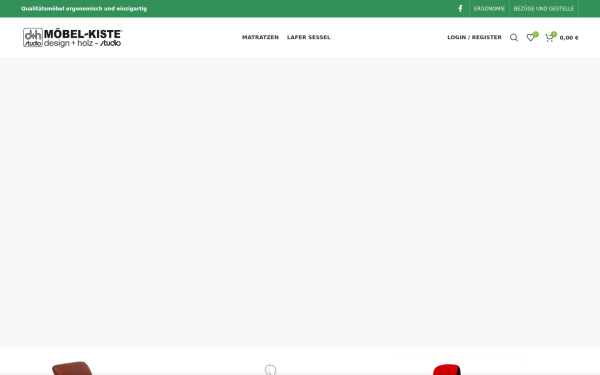Open the Facebook page icon

pos(460,8)
